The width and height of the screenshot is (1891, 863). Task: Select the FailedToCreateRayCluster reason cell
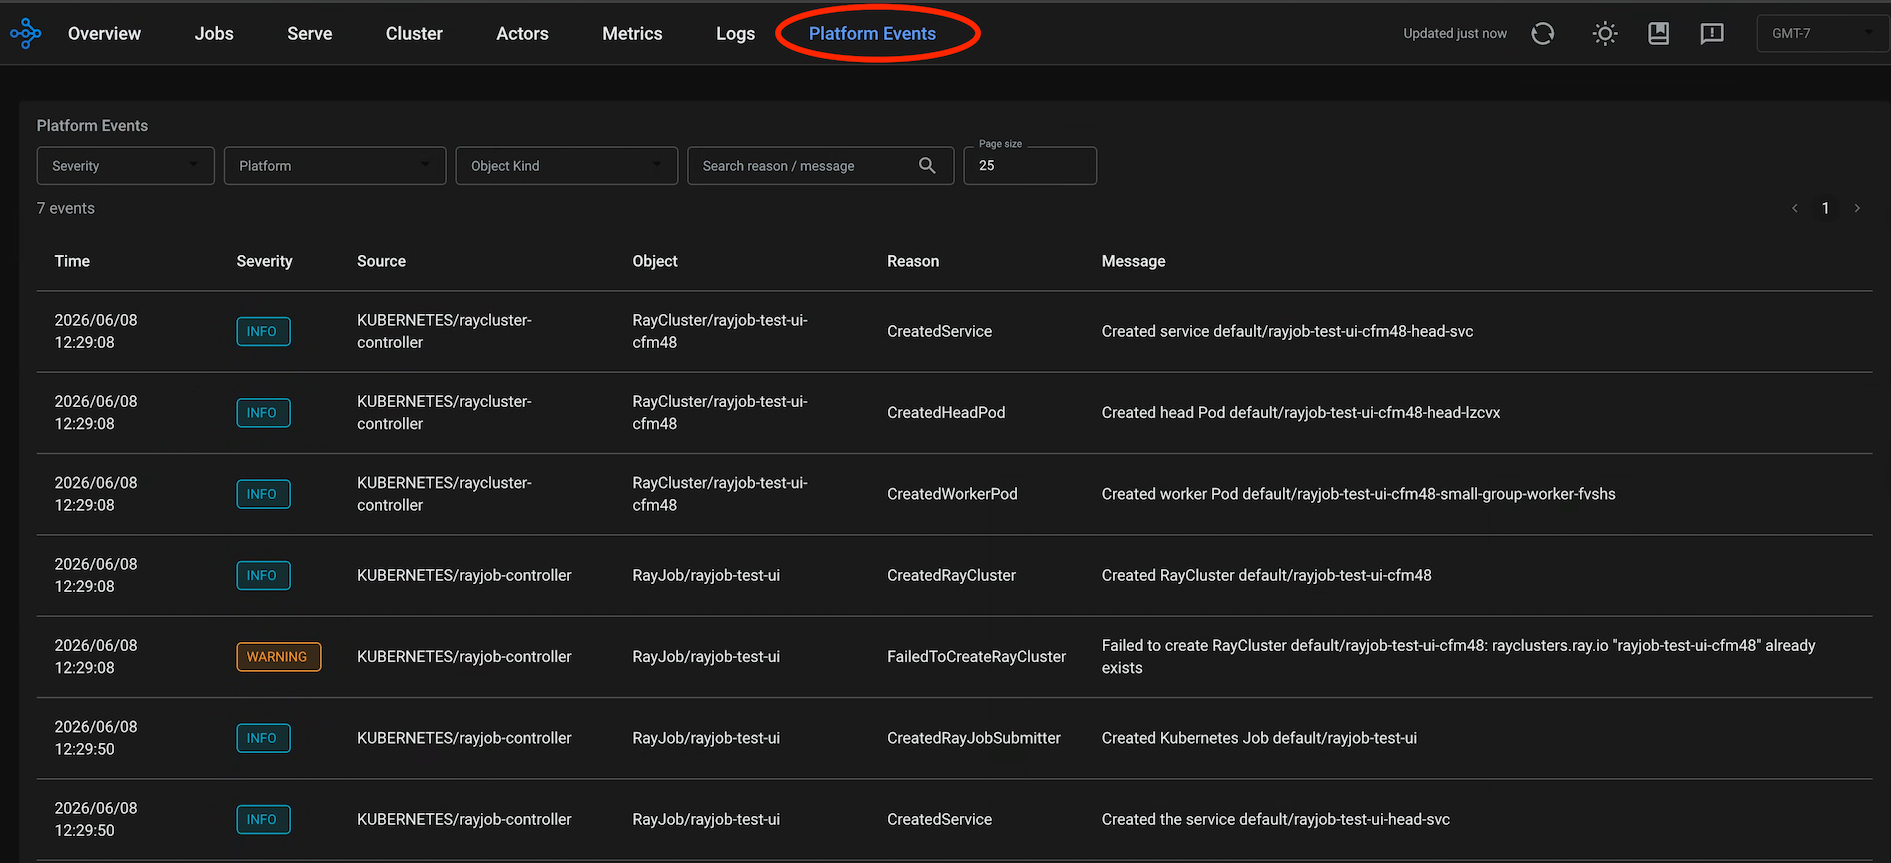(x=976, y=657)
